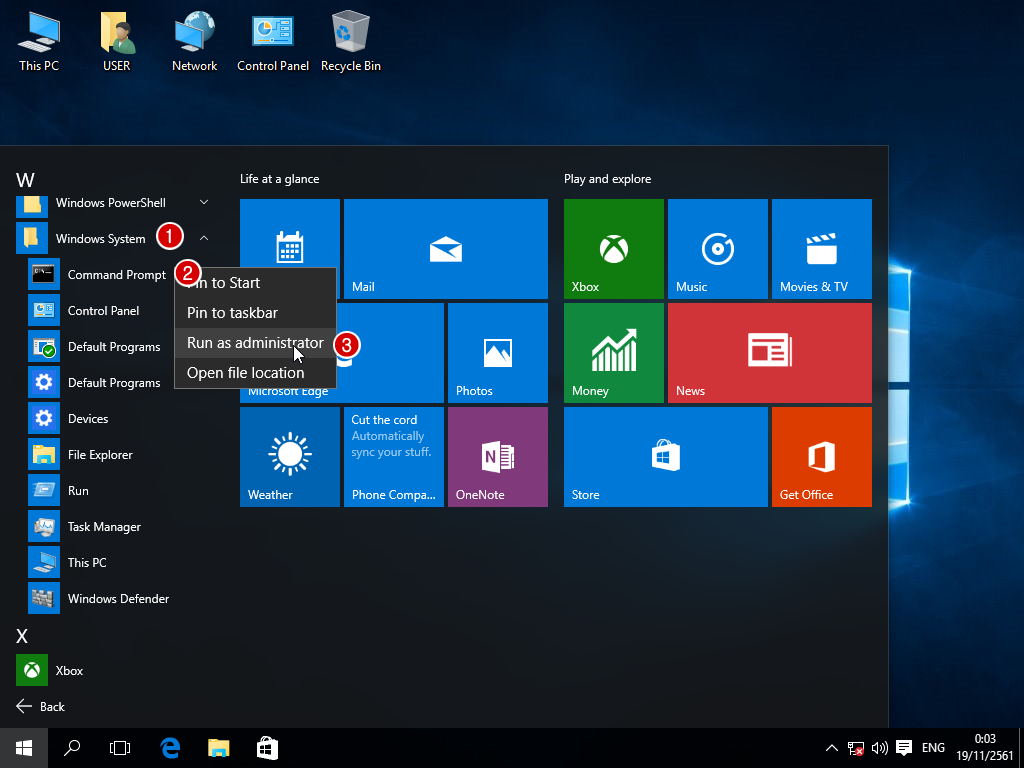Viewport: 1024px width, 768px height.
Task: Show hidden system tray icons
Action: [831, 747]
